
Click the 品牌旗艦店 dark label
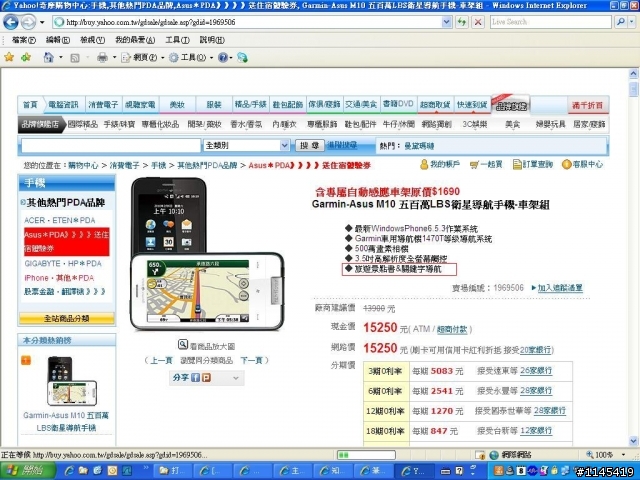click(x=40, y=124)
